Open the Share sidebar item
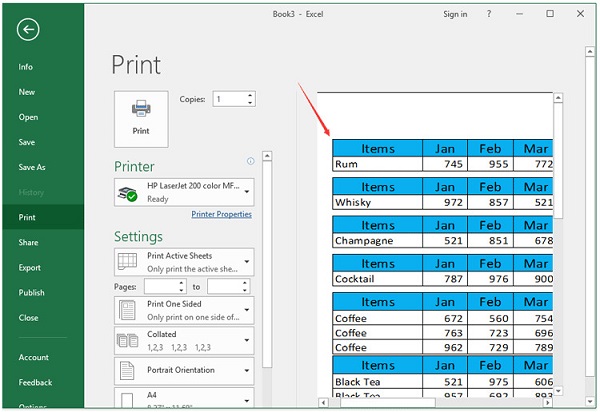 28,243
